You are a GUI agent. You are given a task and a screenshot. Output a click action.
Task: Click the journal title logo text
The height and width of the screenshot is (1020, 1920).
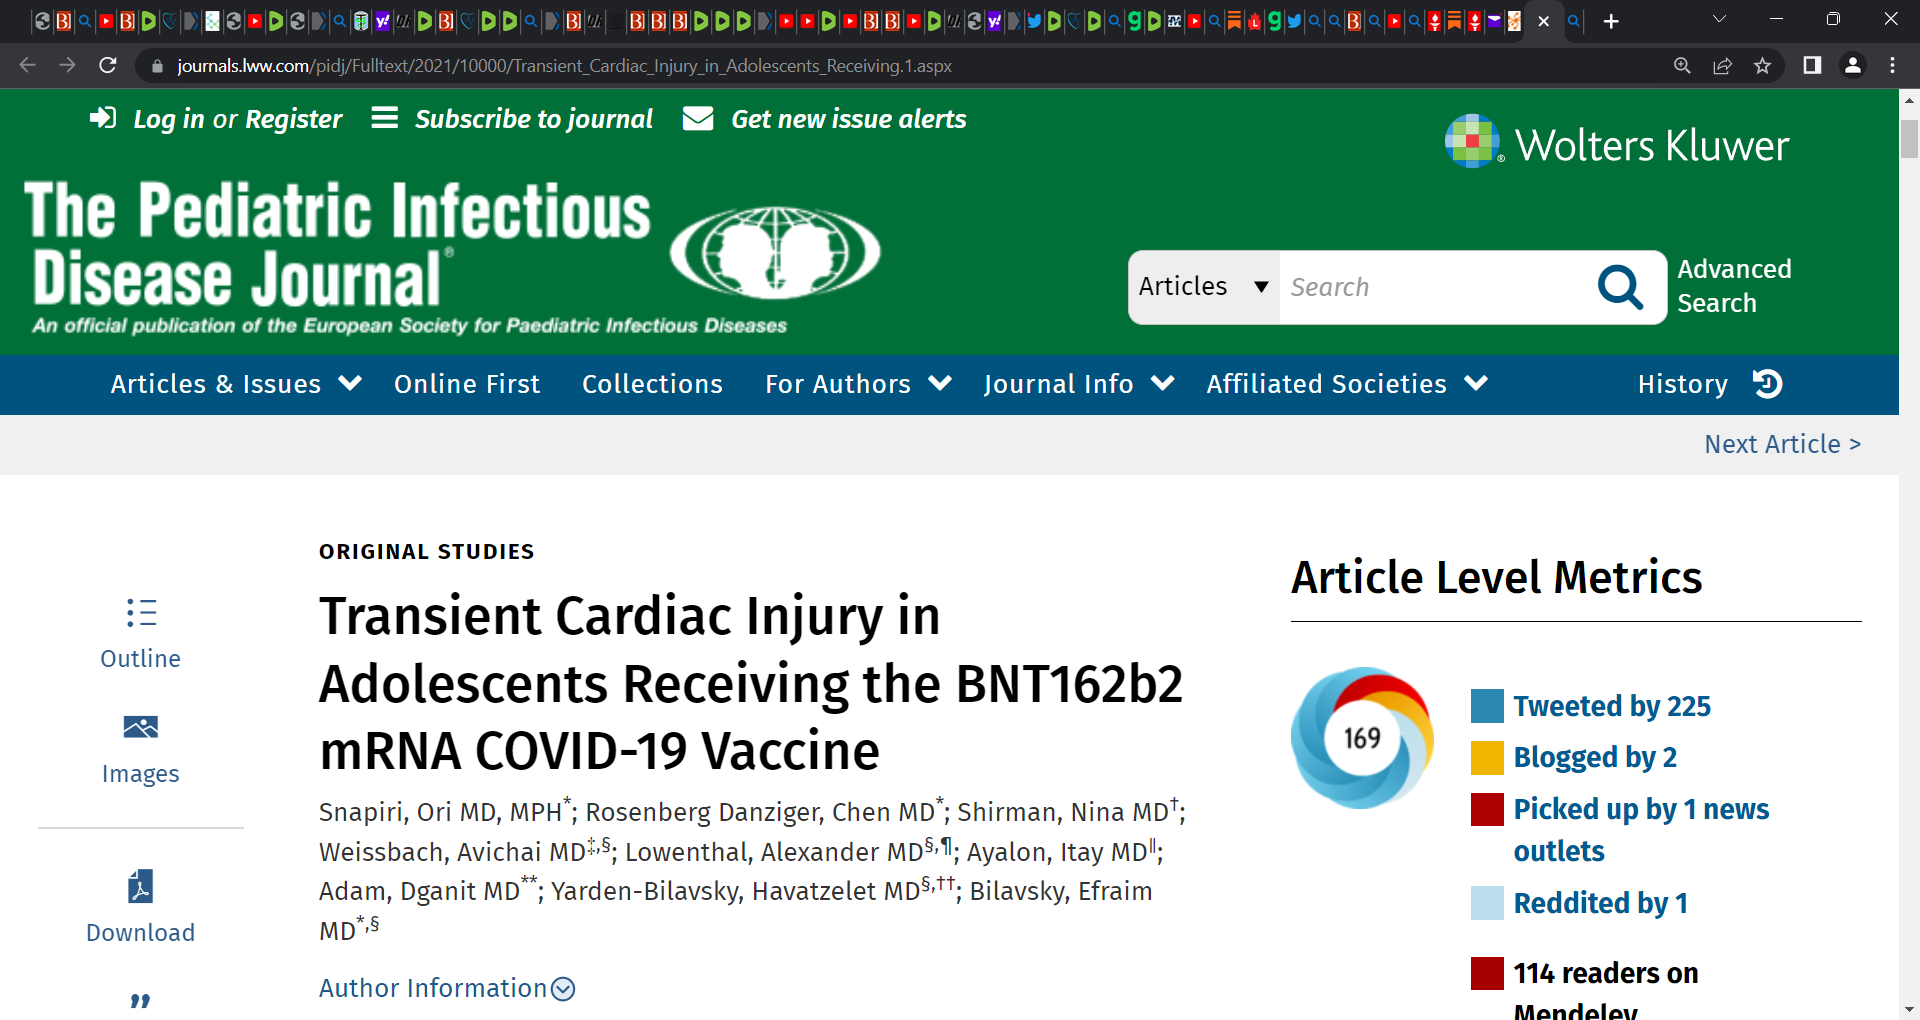click(x=337, y=244)
